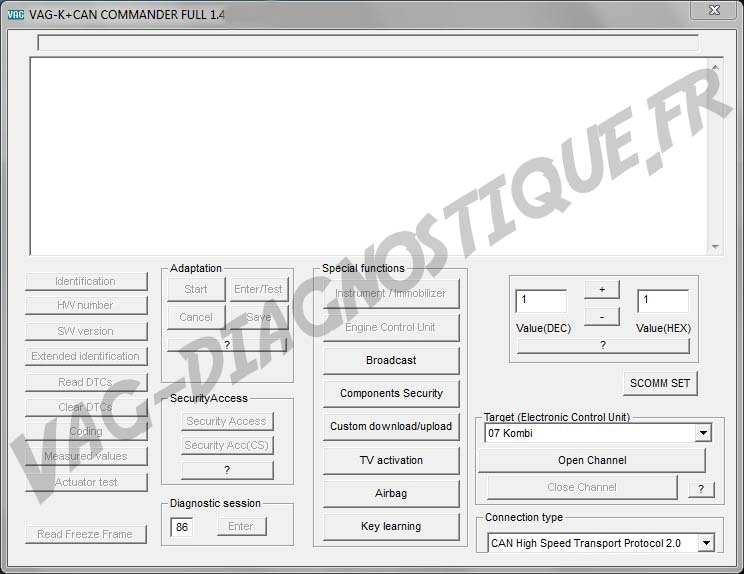Click the Actuator test button
The width and height of the screenshot is (744, 574).
tap(86, 482)
